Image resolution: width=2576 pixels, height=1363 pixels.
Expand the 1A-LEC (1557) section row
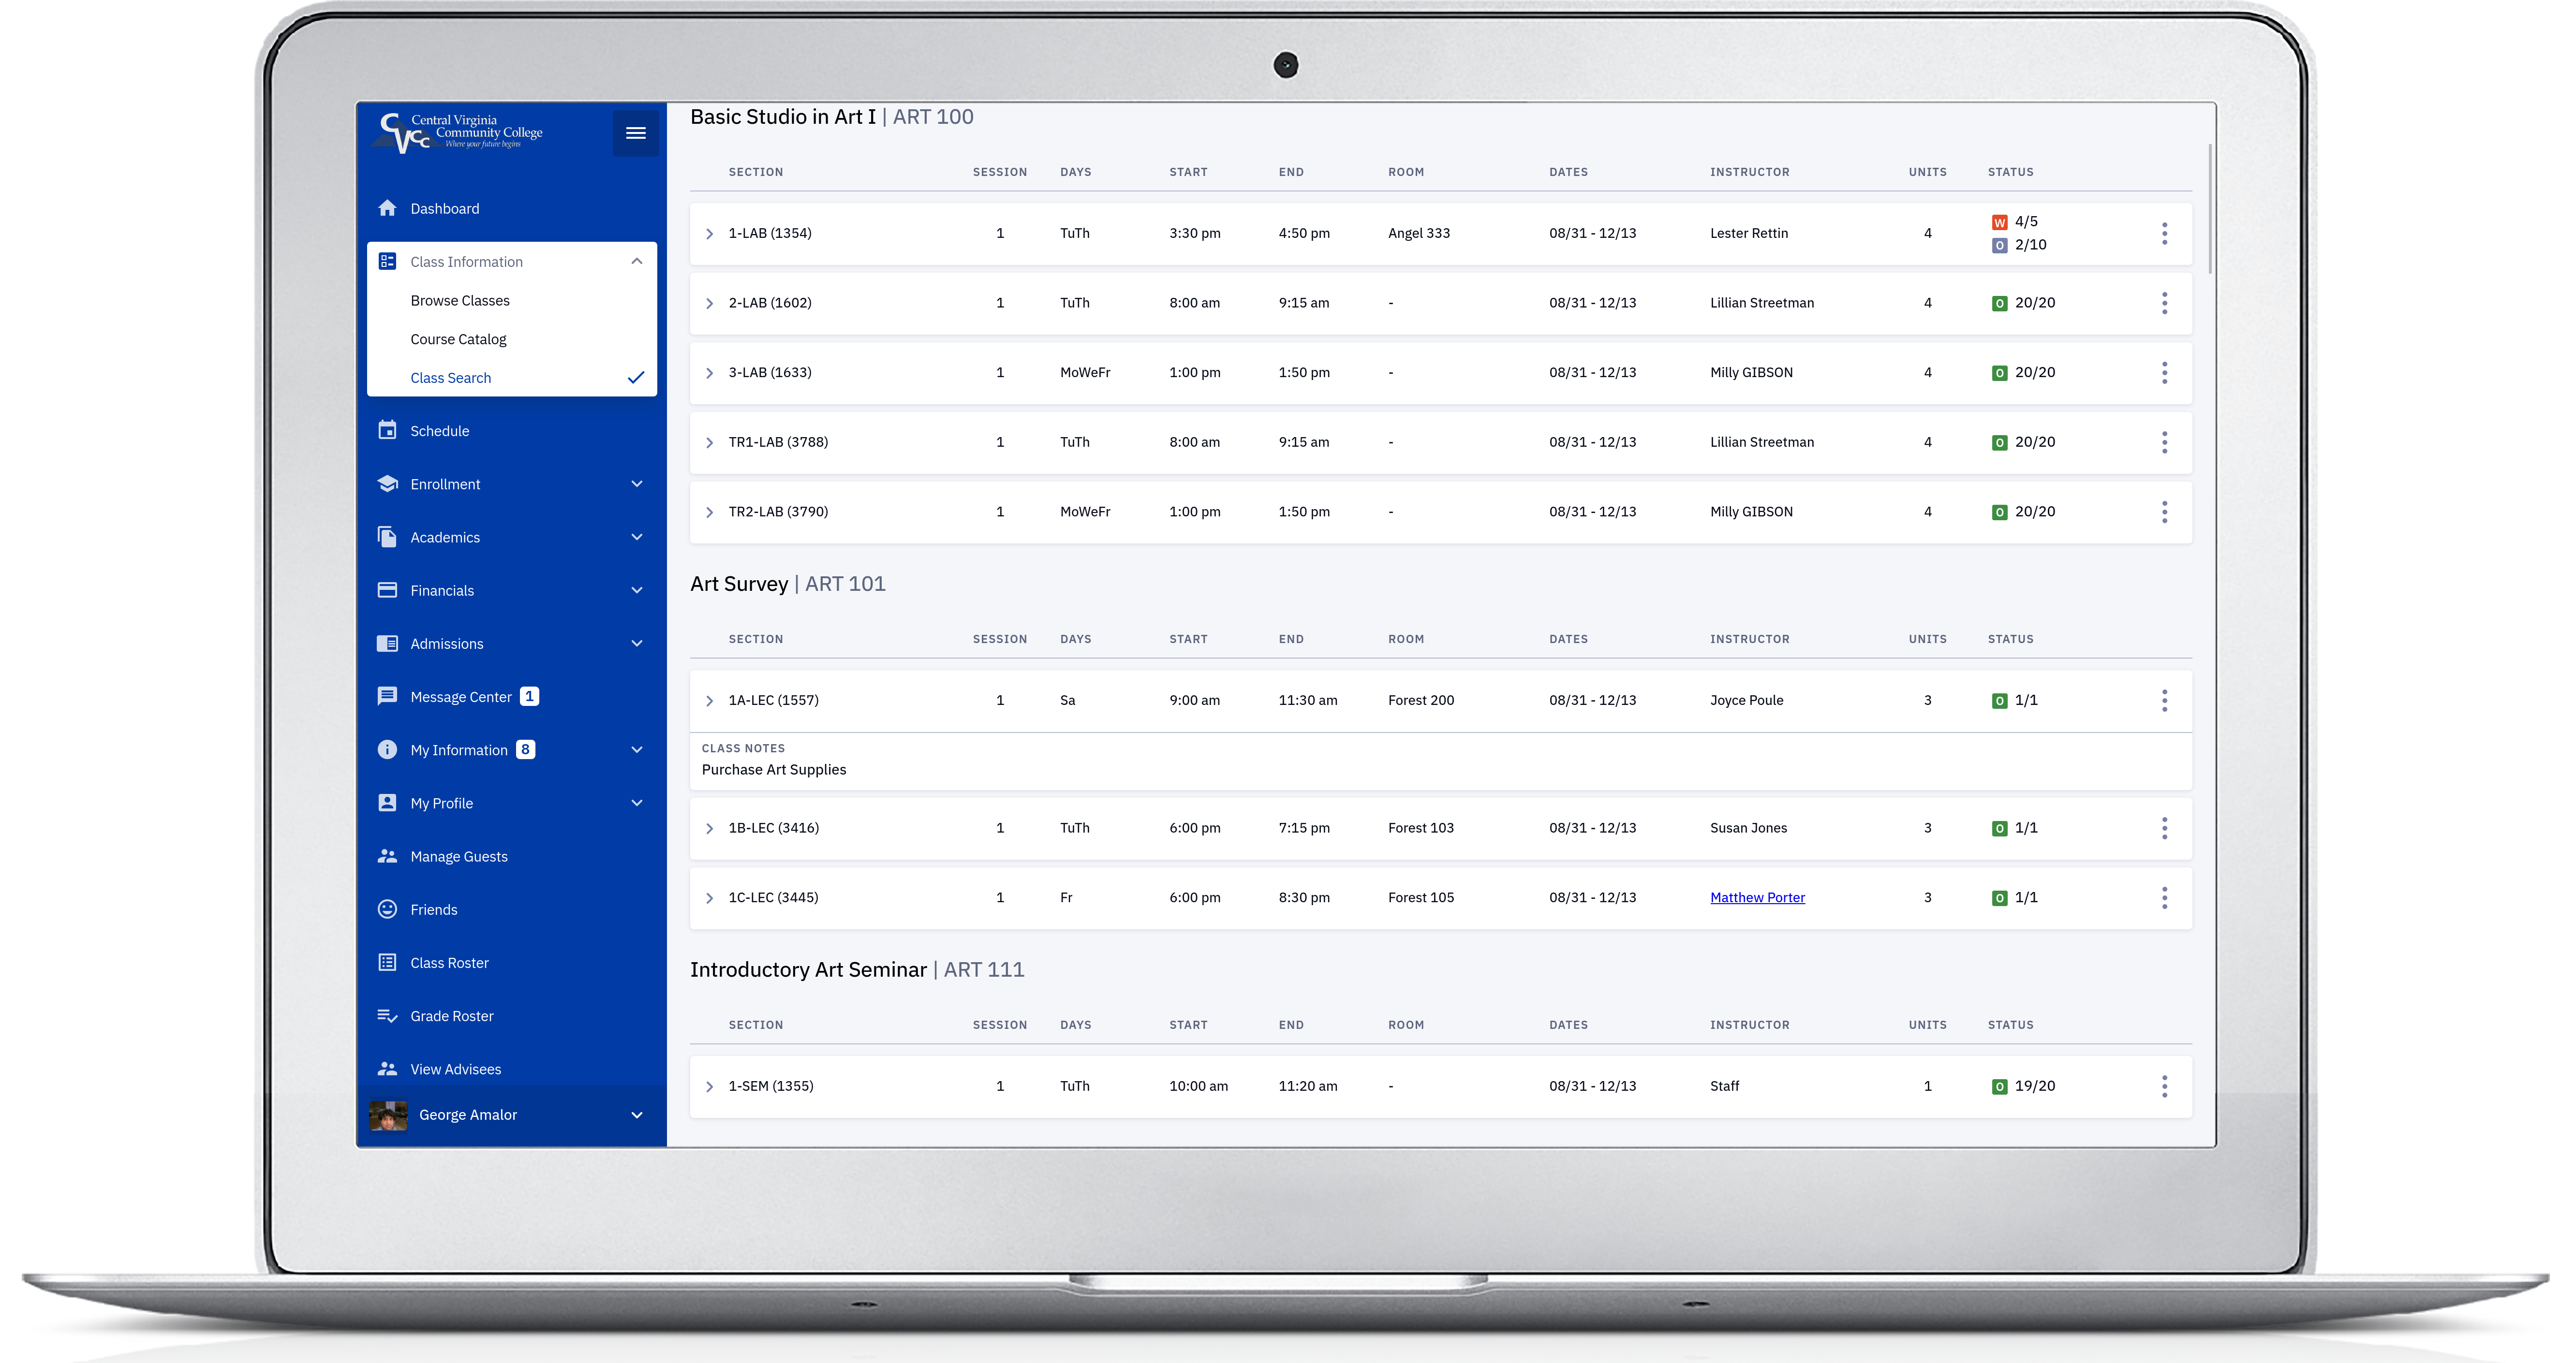coord(709,700)
